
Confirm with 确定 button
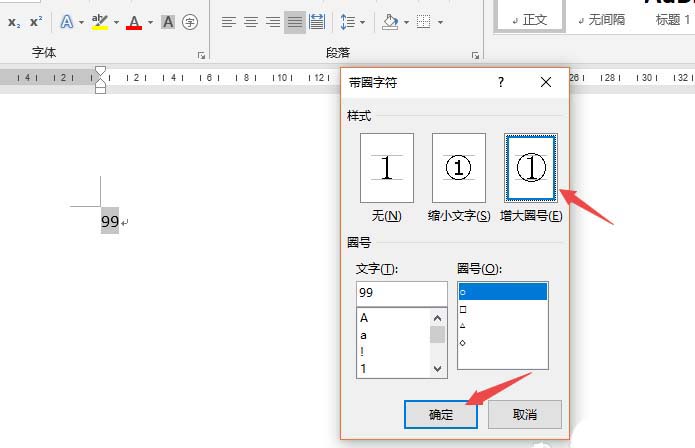441,415
